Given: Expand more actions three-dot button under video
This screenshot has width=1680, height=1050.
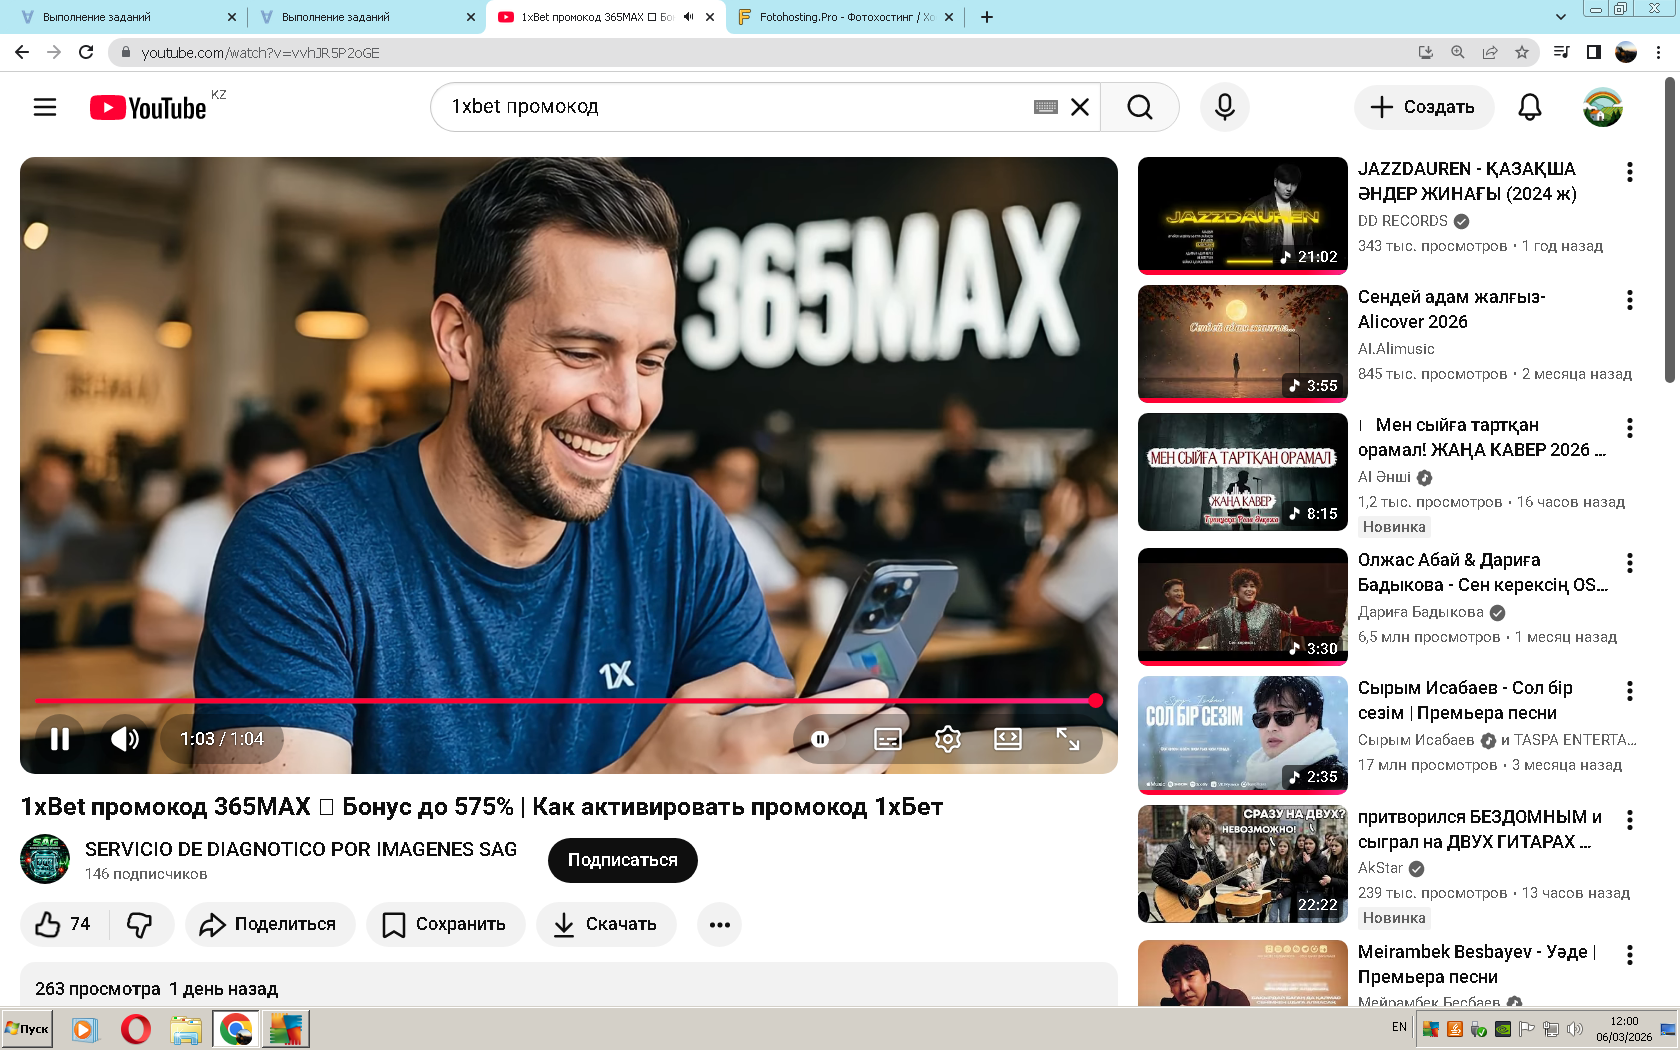Looking at the screenshot, I should point(719,924).
